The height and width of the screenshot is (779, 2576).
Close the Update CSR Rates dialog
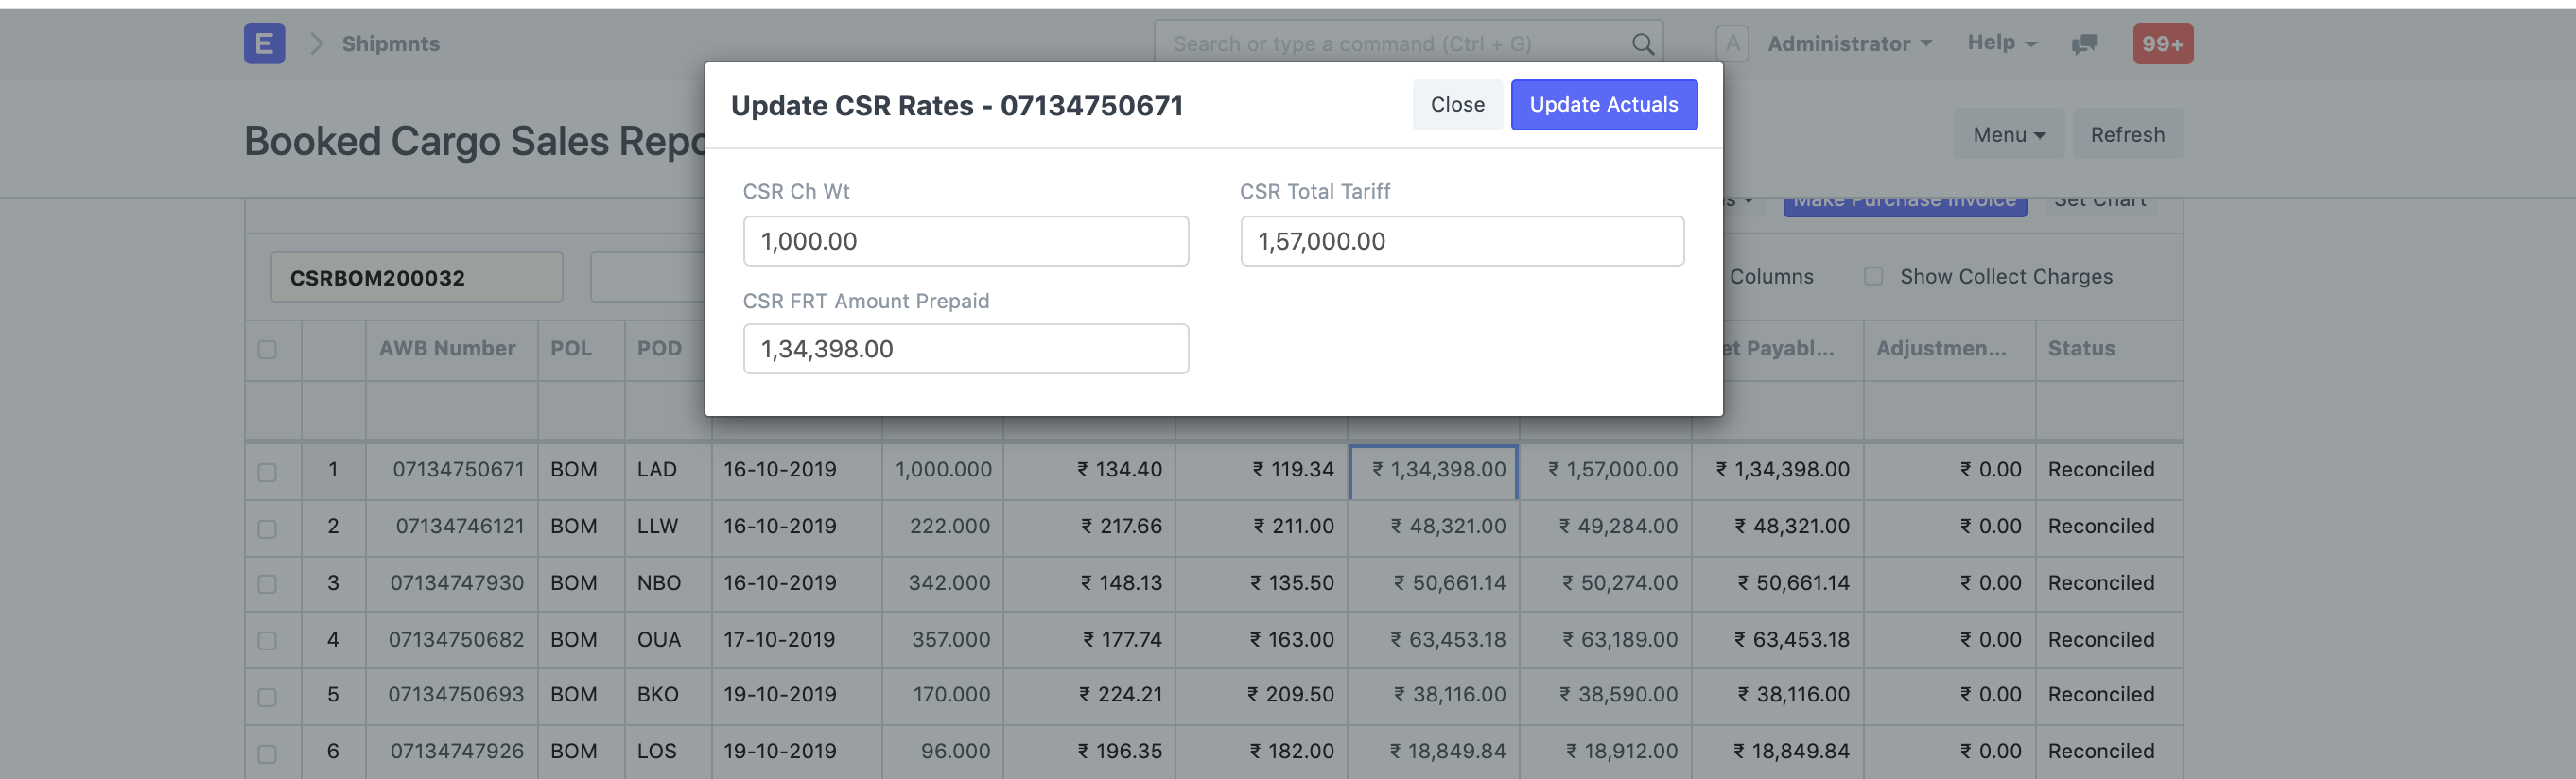(1457, 104)
